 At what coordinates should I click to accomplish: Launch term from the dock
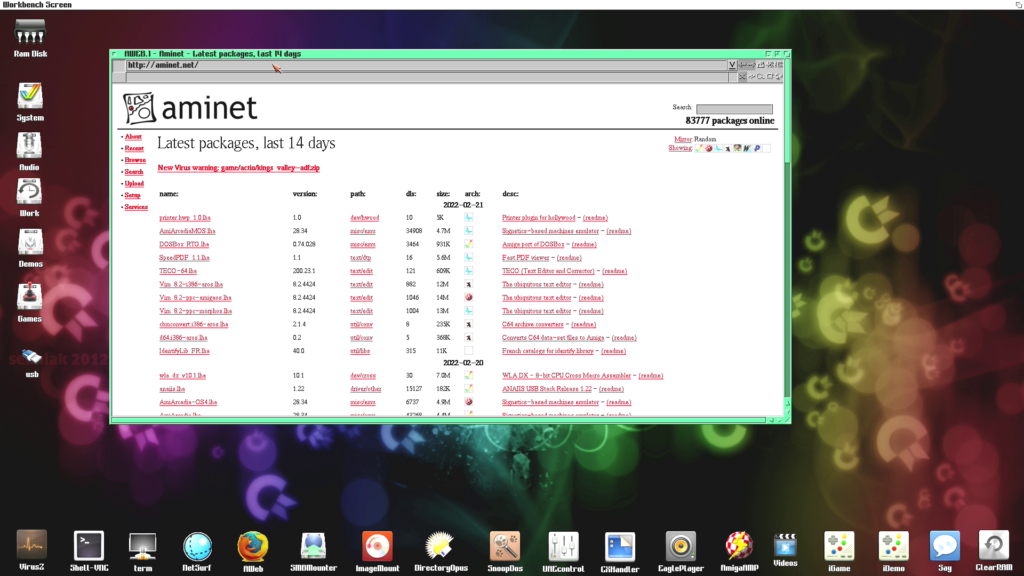pyautogui.click(x=142, y=552)
